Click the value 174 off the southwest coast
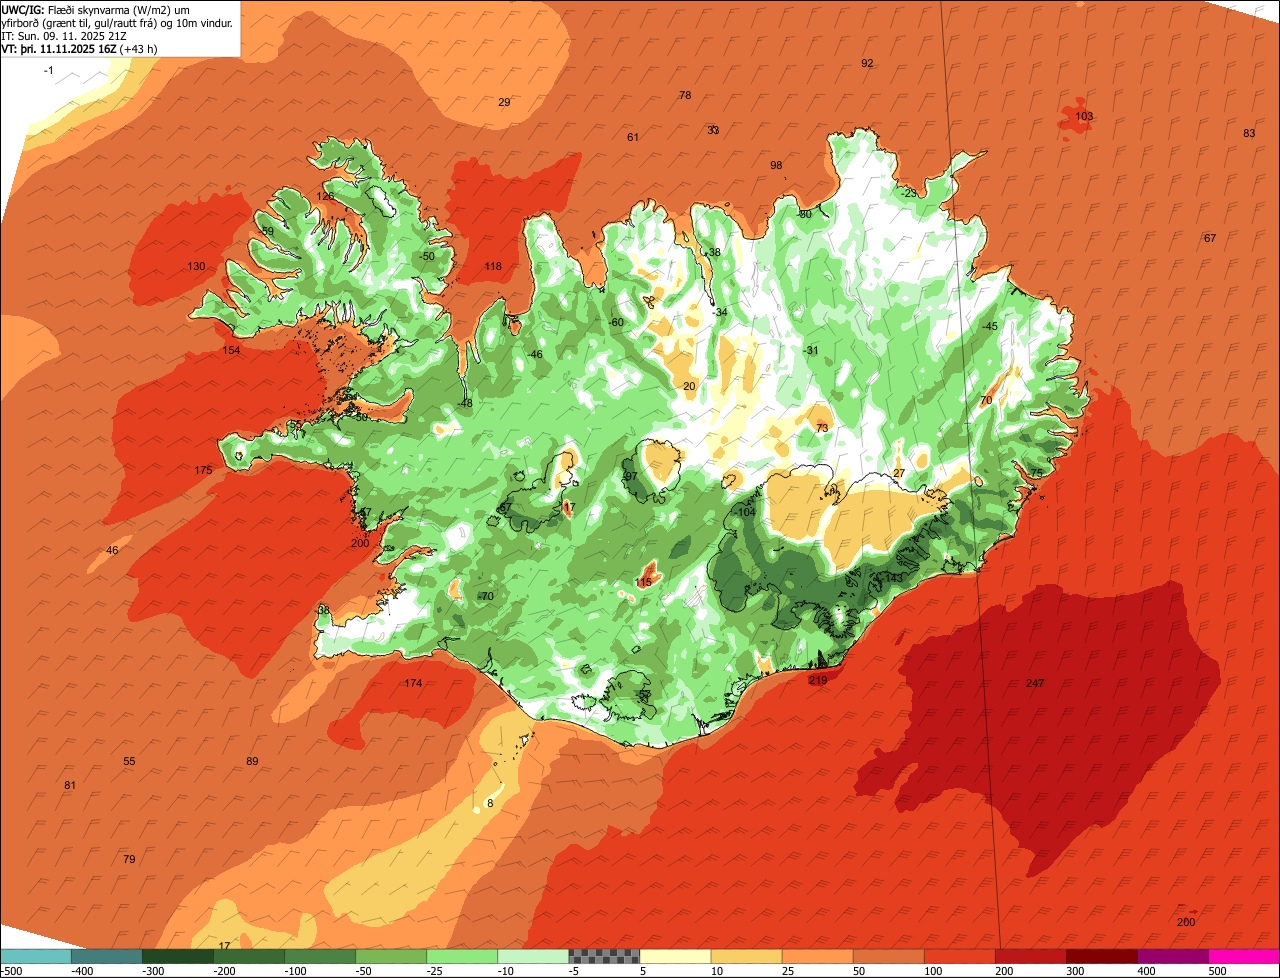1280x978 pixels. [x=413, y=683]
